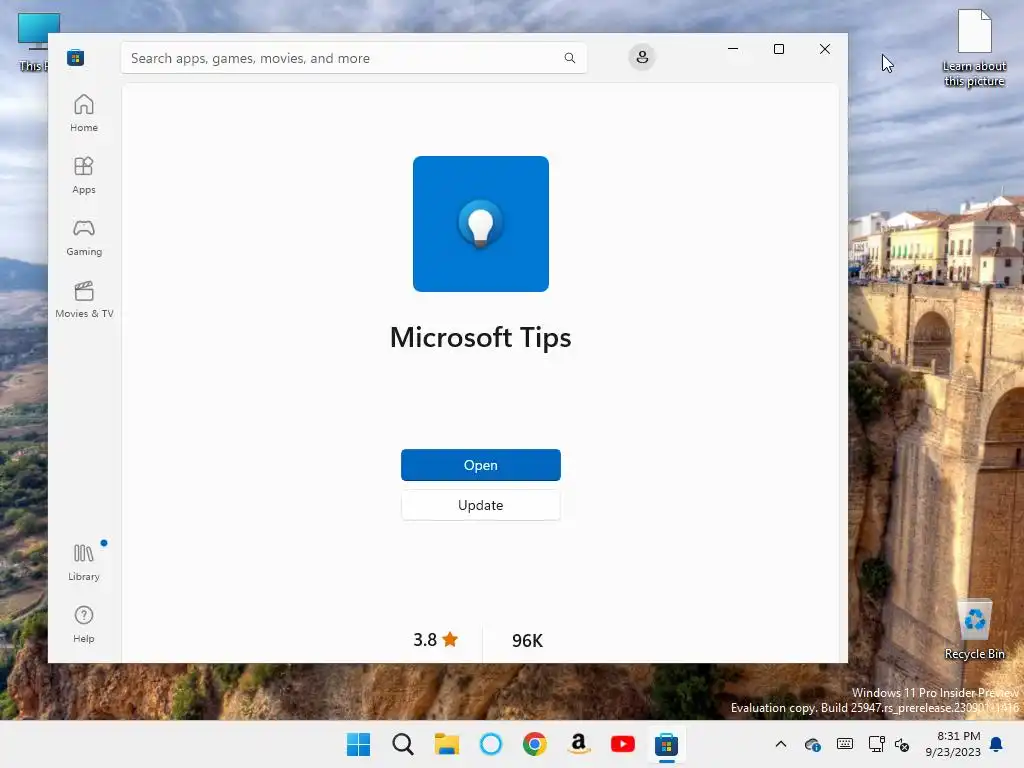Open Amazon from taskbar
Viewport: 1024px width, 768px height.
tap(579, 744)
